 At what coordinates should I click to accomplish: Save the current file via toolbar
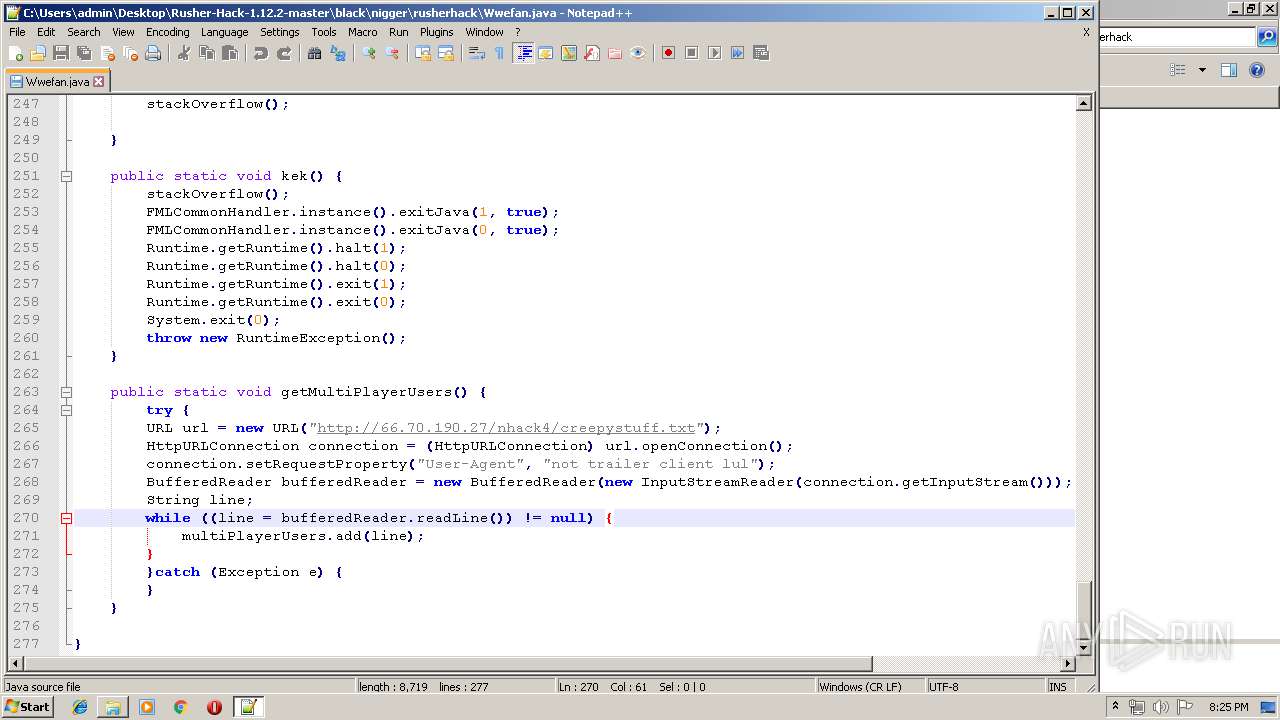(x=61, y=53)
